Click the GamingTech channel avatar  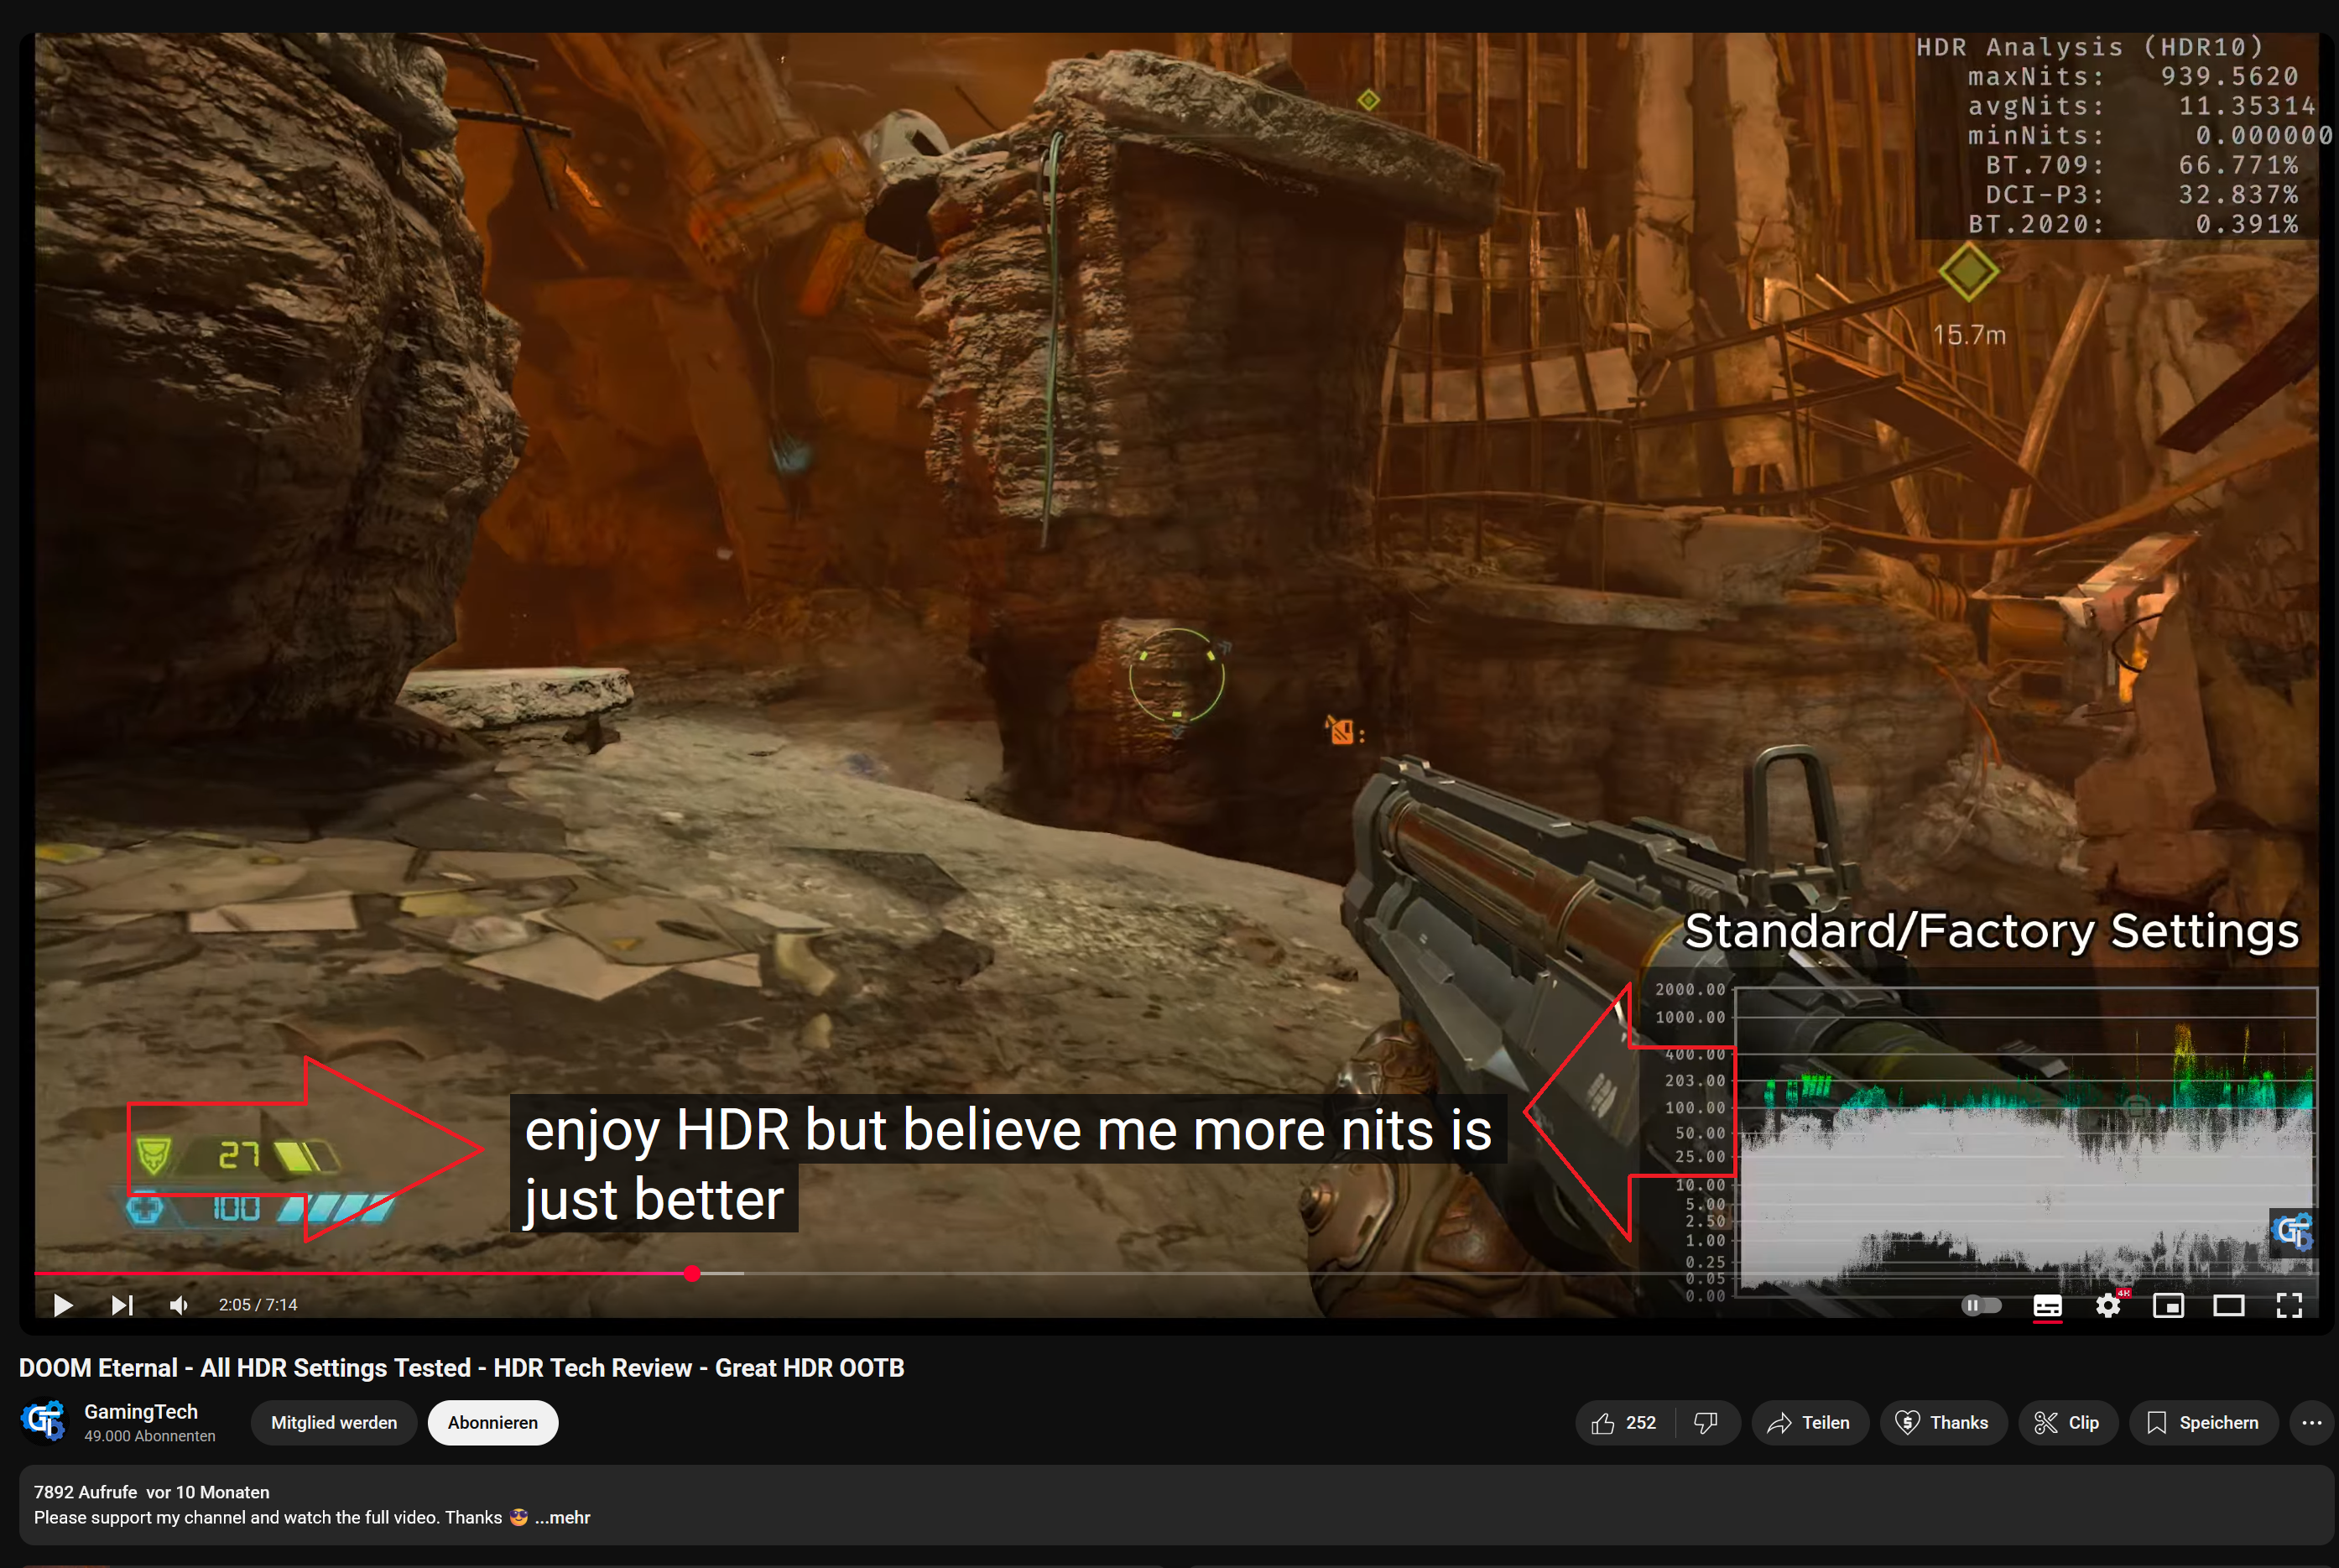pyautogui.click(x=44, y=1421)
